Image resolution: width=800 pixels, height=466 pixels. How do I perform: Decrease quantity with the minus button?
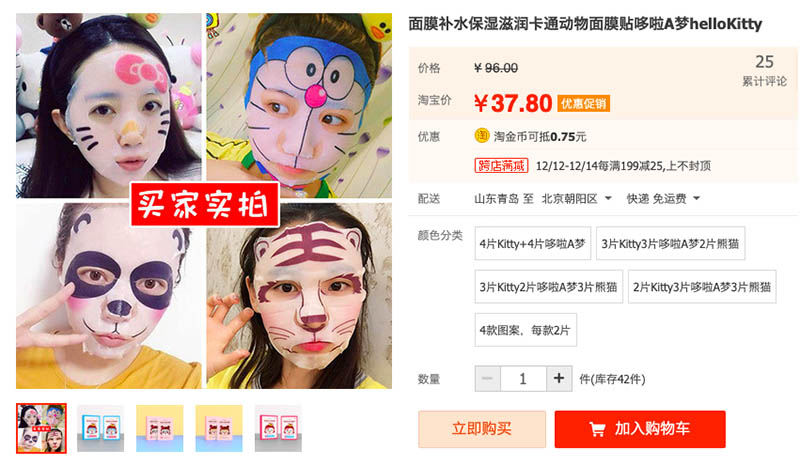tap(487, 378)
